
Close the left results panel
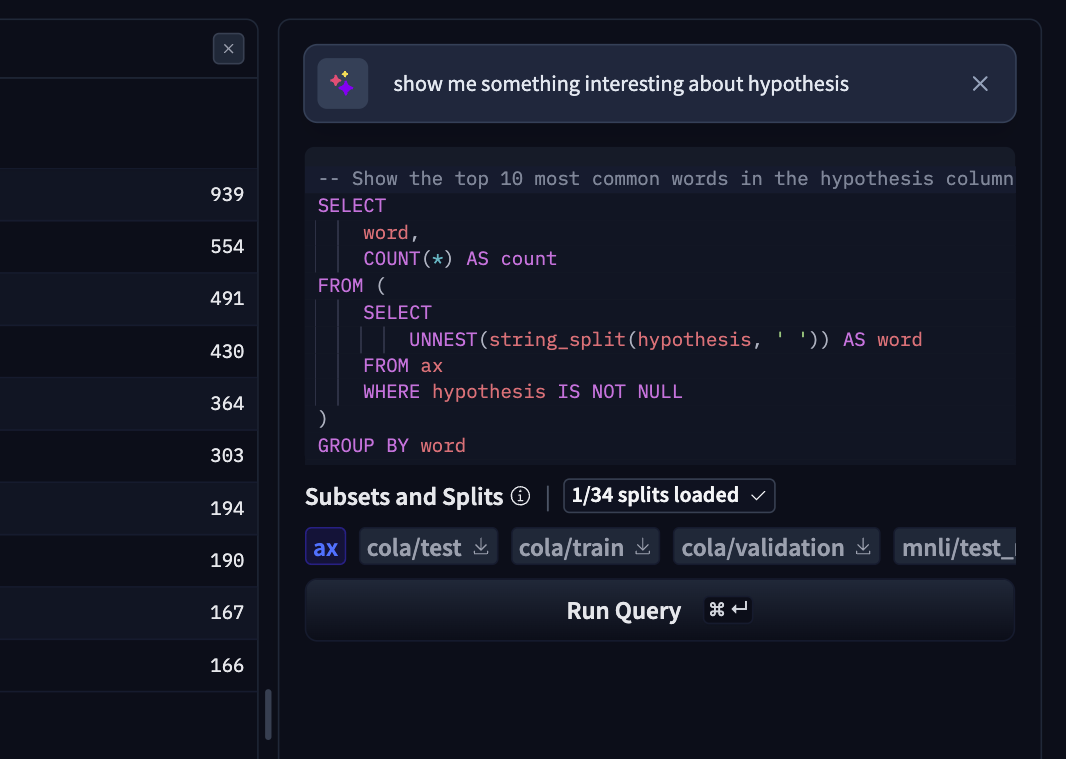[x=228, y=48]
